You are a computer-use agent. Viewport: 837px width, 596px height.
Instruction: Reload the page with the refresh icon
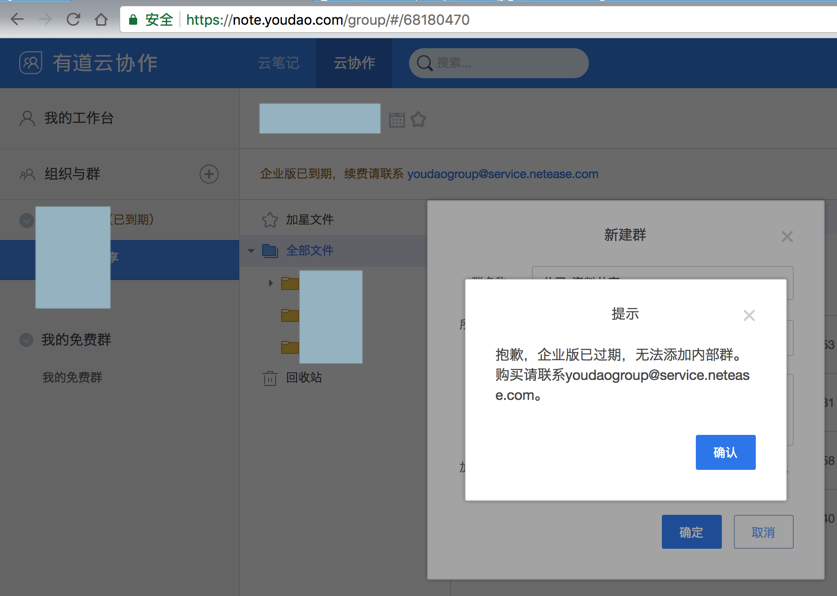click(x=73, y=20)
